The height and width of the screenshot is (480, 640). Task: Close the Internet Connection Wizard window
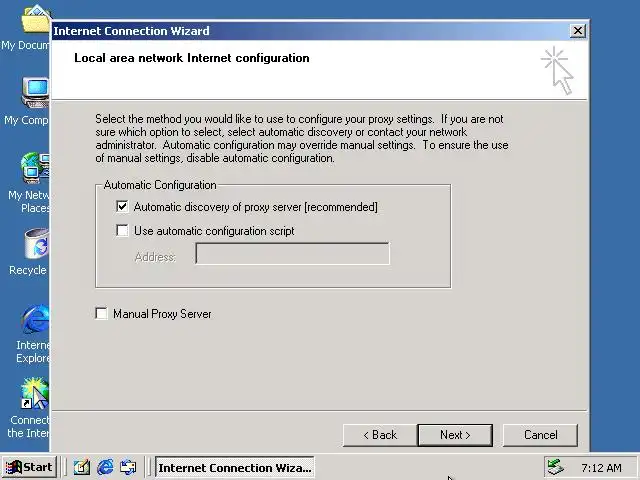(578, 31)
